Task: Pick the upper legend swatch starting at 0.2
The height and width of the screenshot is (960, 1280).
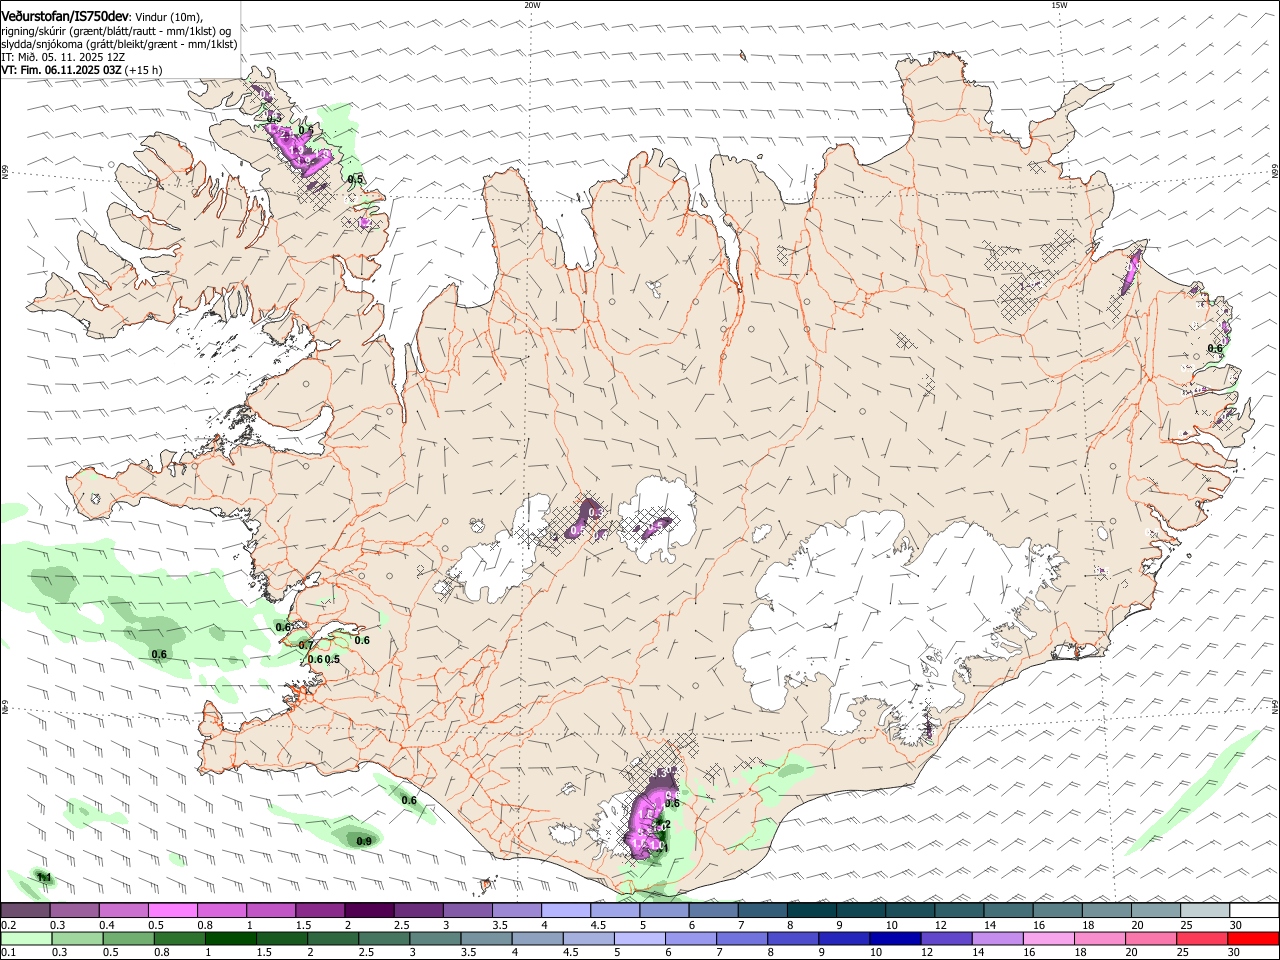Action: tap(25, 910)
